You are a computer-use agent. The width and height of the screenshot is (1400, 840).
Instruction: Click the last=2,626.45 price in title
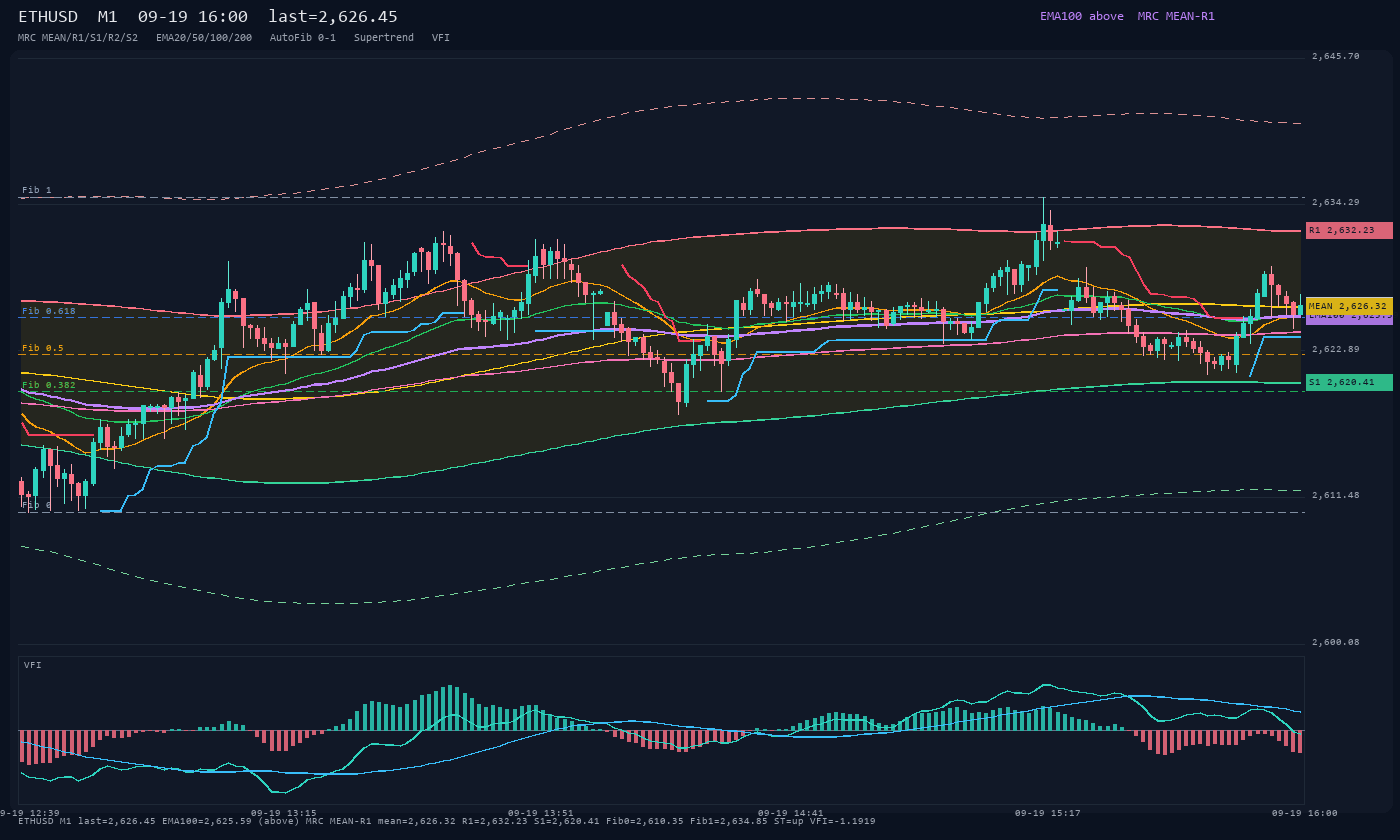[x=333, y=17]
